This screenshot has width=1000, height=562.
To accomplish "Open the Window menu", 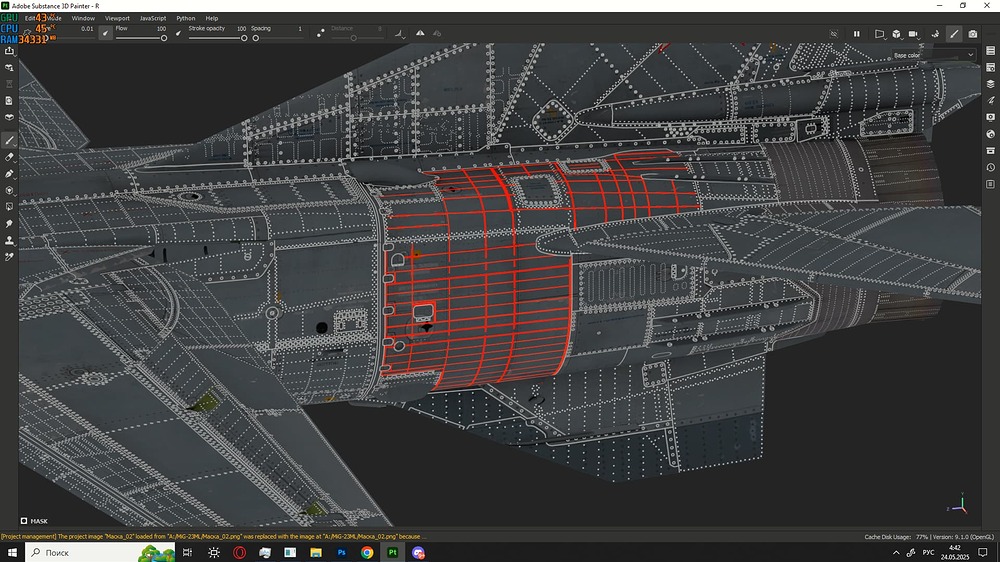I will pyautogui.click(x=83, y=18).
